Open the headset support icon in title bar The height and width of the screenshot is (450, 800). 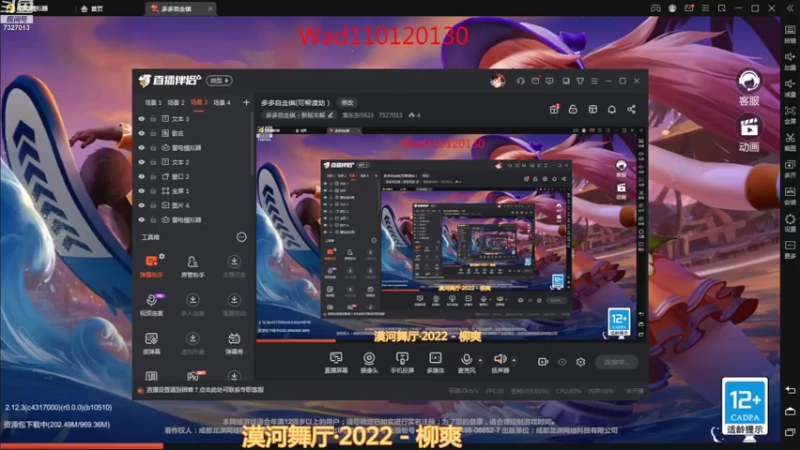pyautogui.click(x=520, y=81)
